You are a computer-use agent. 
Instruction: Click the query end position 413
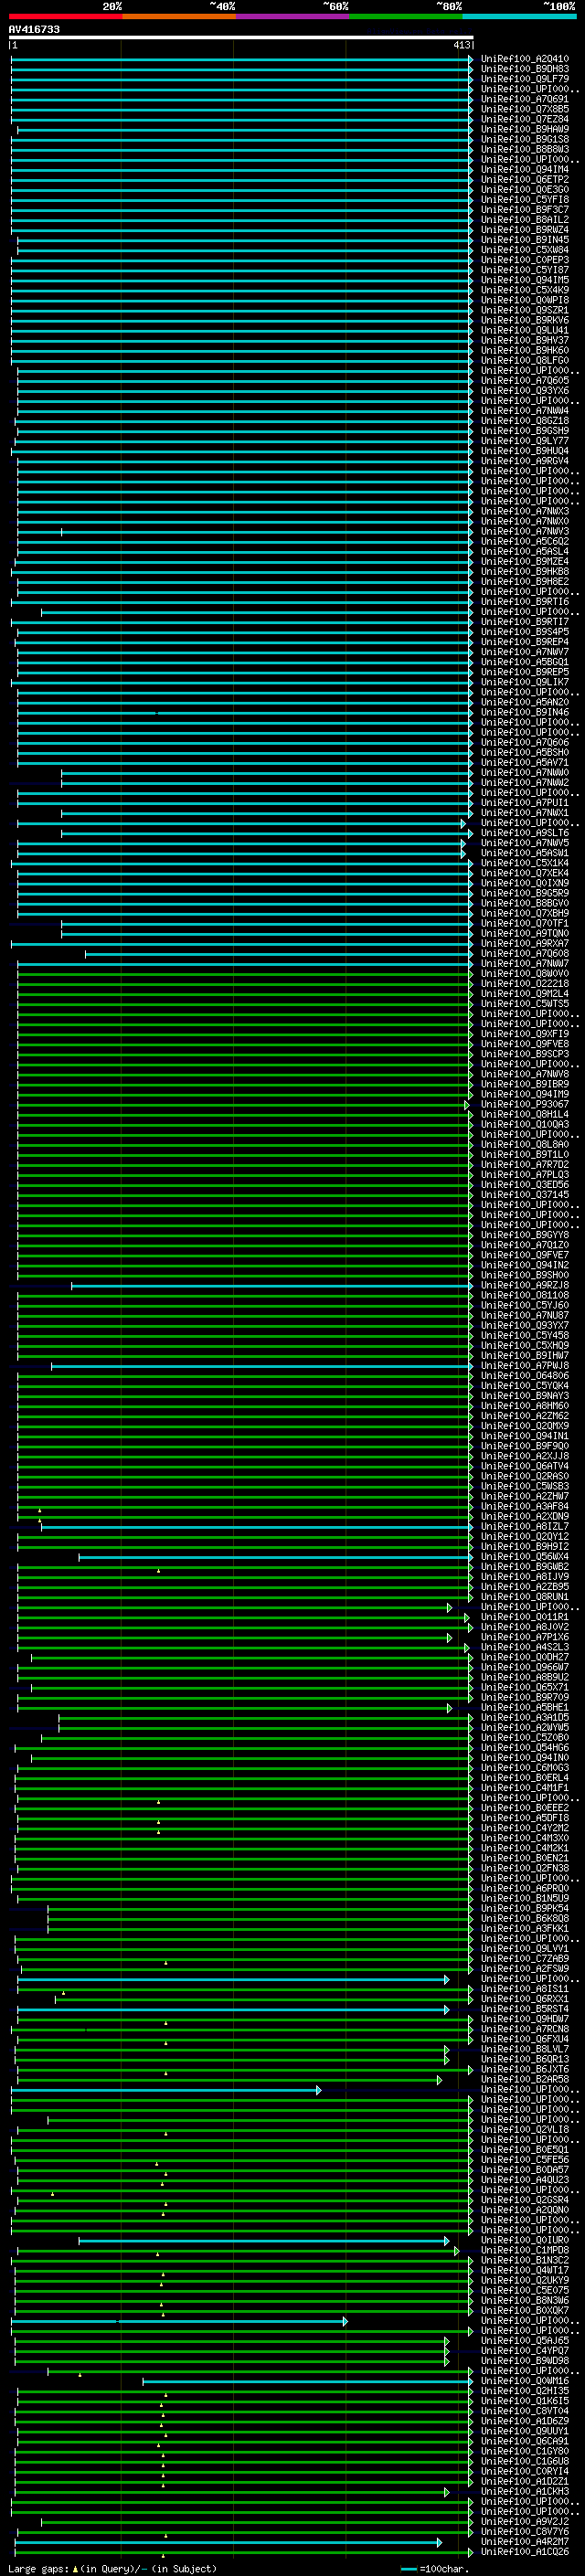(x=461, y=45)
